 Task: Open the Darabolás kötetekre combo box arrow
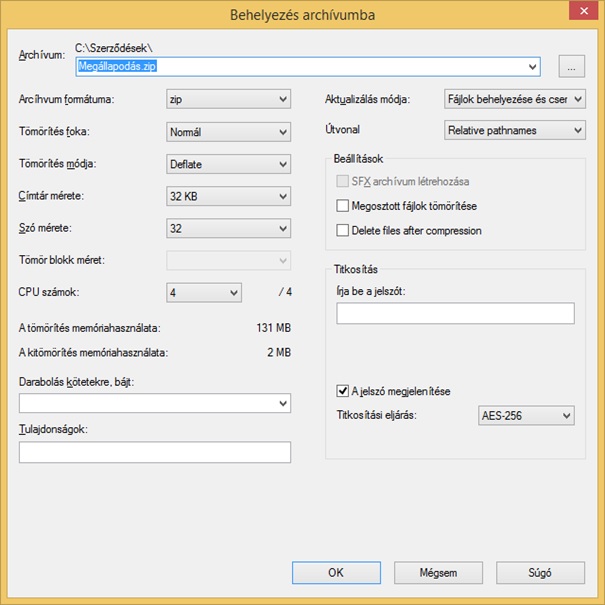click(281, 404)
